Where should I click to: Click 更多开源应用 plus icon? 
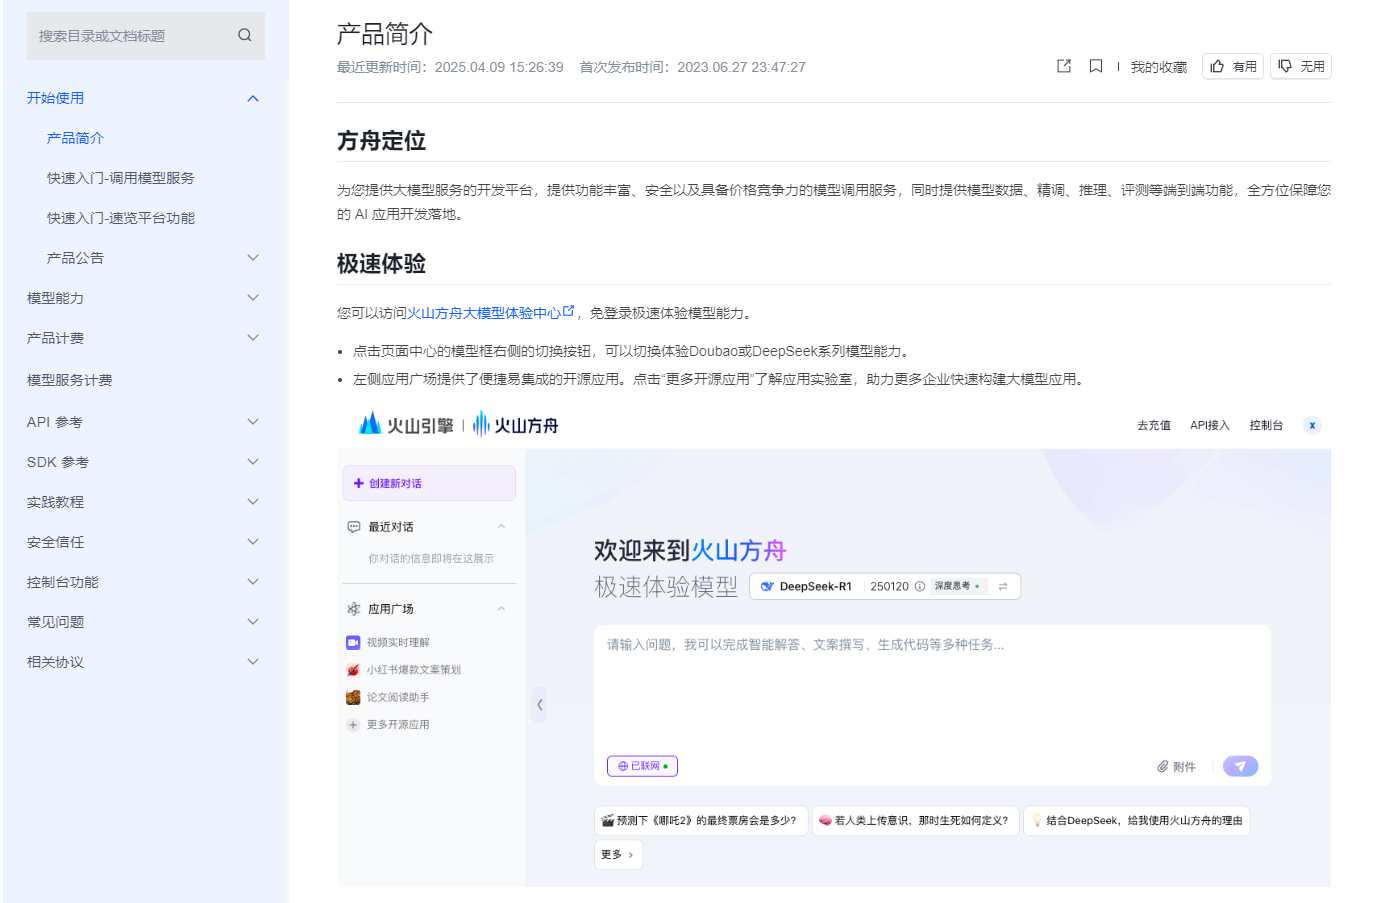(x=352, y=725)
